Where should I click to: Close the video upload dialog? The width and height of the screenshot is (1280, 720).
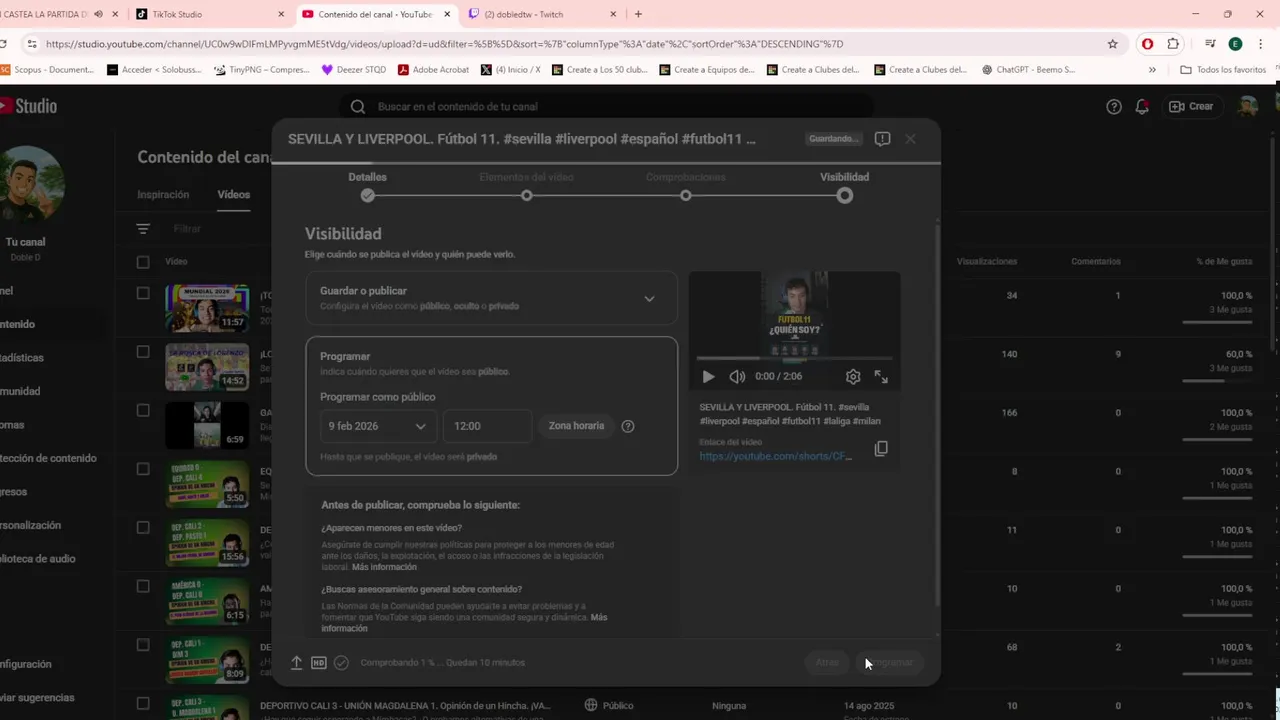(910, 139)
